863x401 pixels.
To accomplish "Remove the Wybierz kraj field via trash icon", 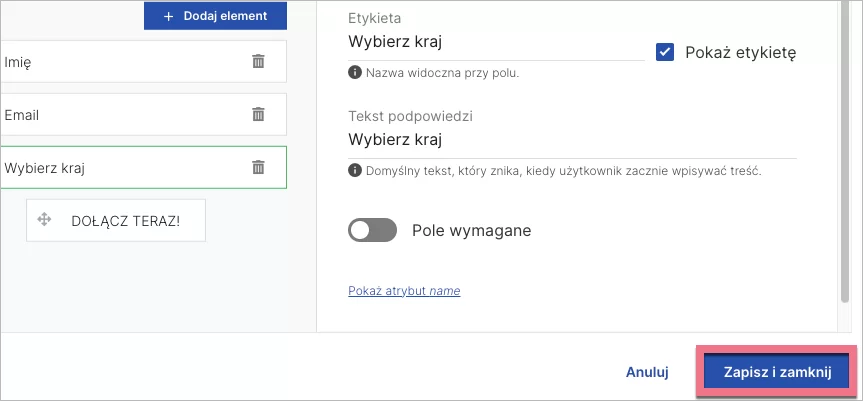I will [x=258, y=167].
